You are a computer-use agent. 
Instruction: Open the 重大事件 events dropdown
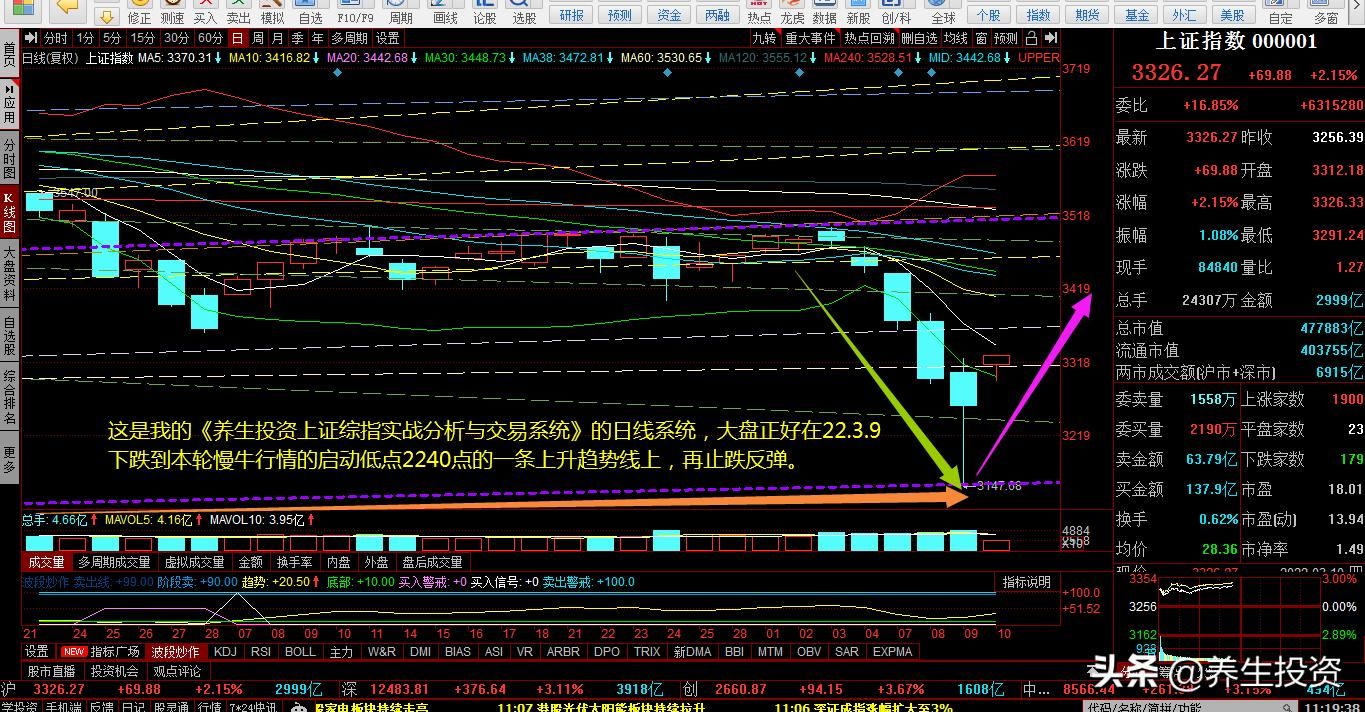coord(809,38)
